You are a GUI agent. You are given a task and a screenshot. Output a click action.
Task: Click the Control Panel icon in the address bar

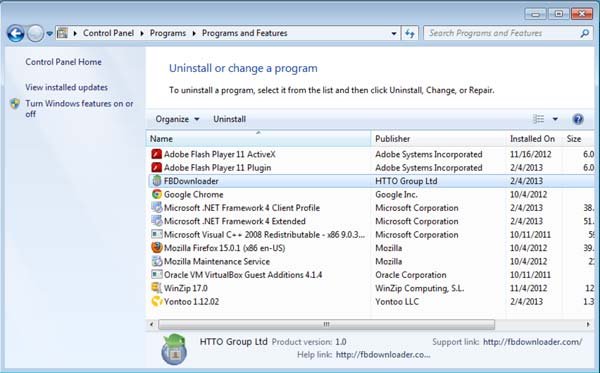pyautogui.click(x=62, y=33)
